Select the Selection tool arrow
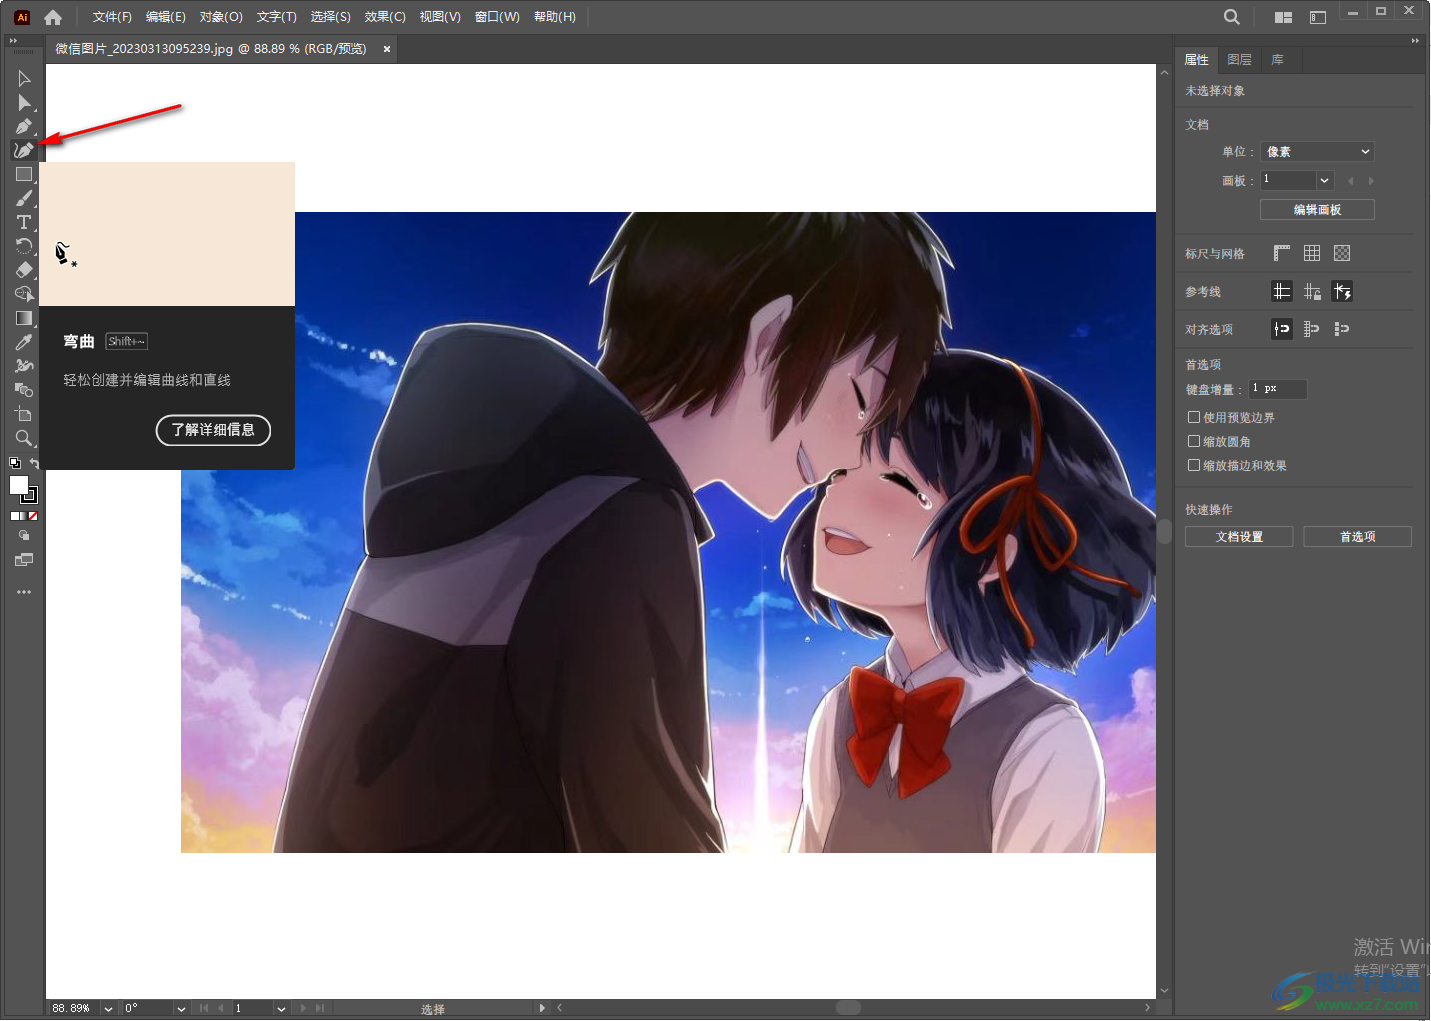Image resolution: width=1431 pixels, height=1021 pixels. (x=24, y=78)
